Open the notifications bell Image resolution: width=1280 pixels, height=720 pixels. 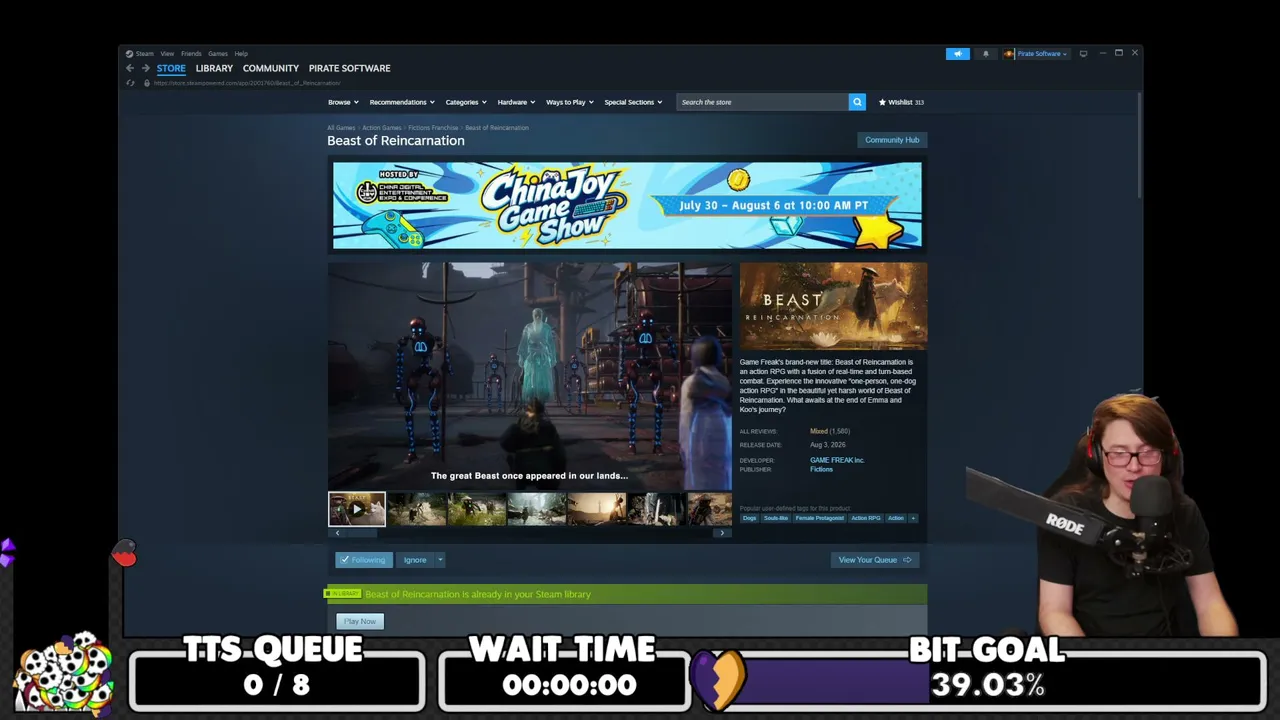[x=985, y=53]
